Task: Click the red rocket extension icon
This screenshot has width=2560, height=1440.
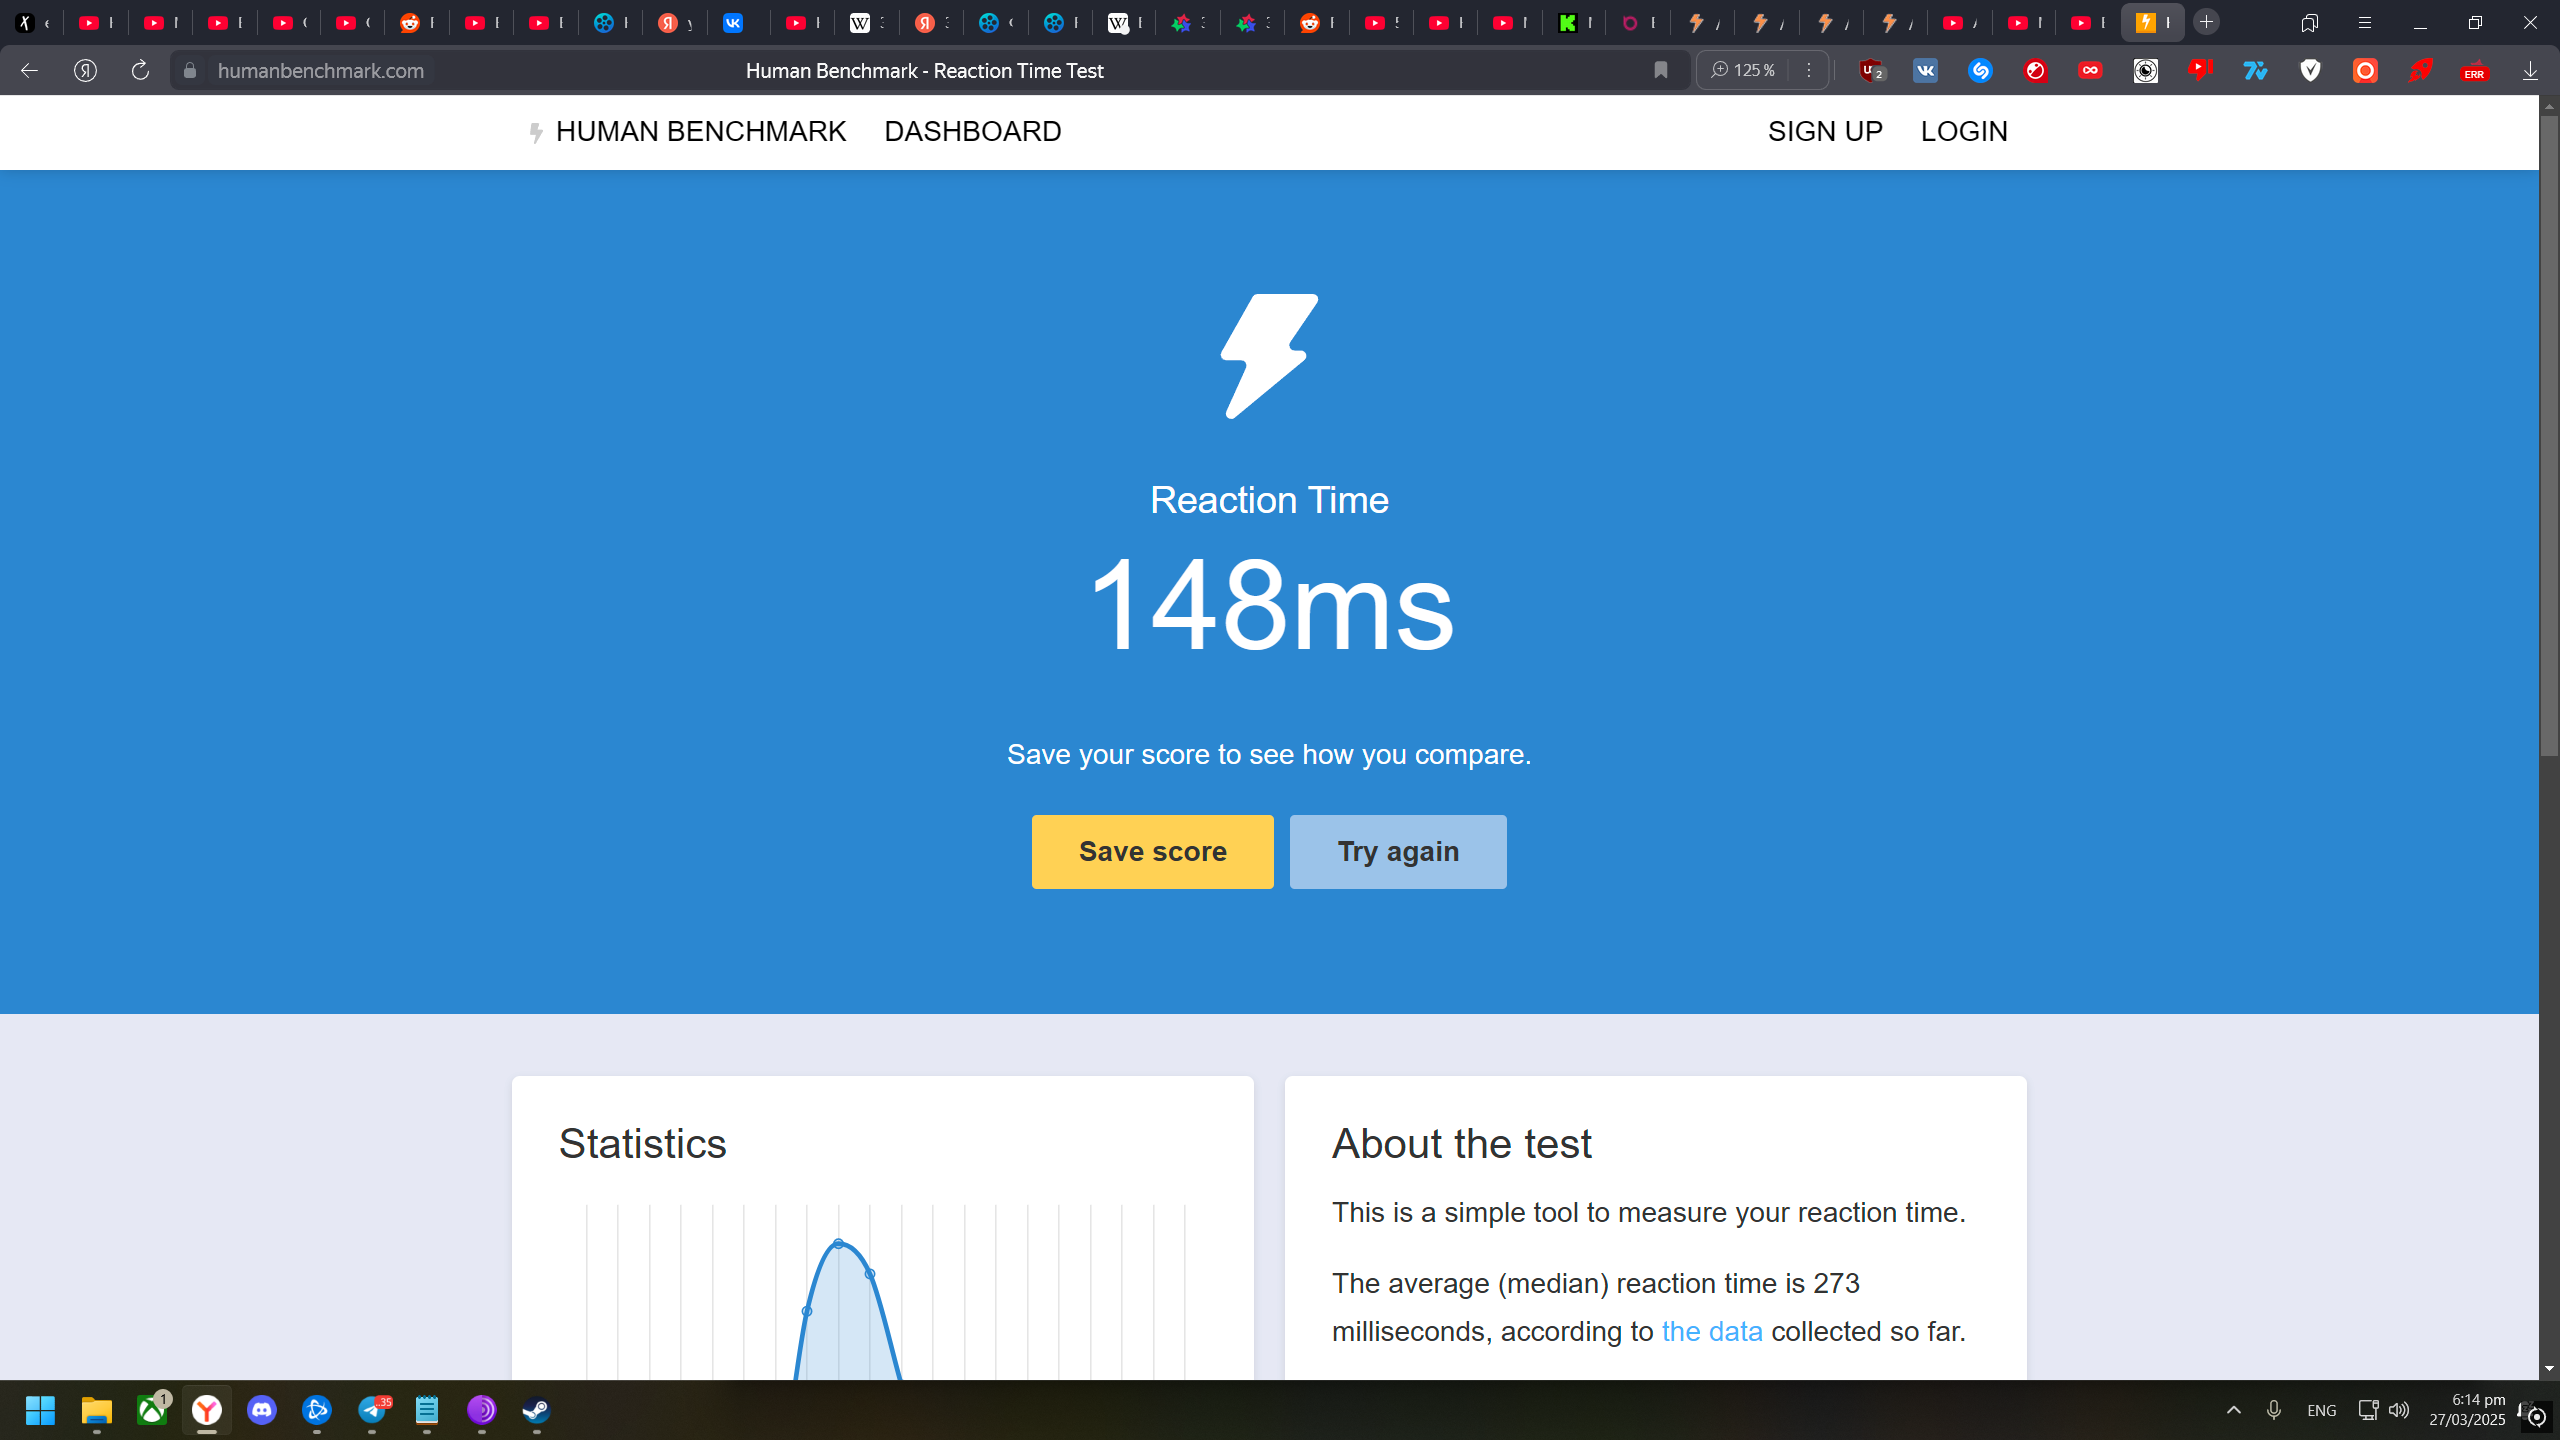Action: pyautogui.click(x=2420, y=70)
